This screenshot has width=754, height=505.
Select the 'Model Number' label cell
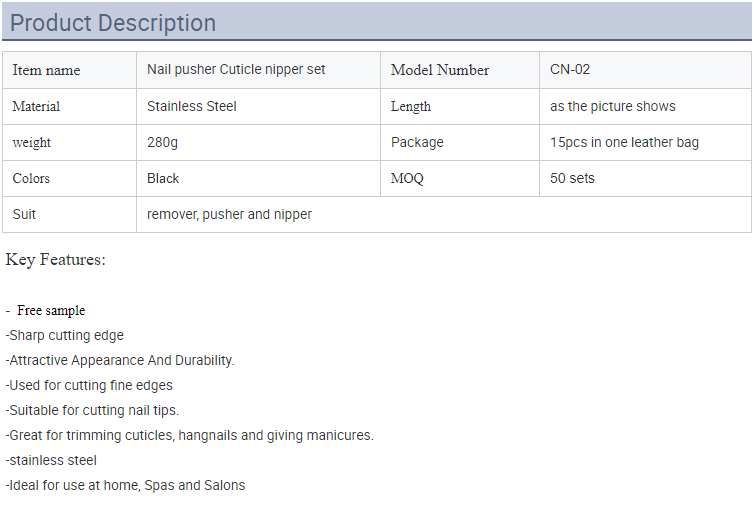click(460, 70)
